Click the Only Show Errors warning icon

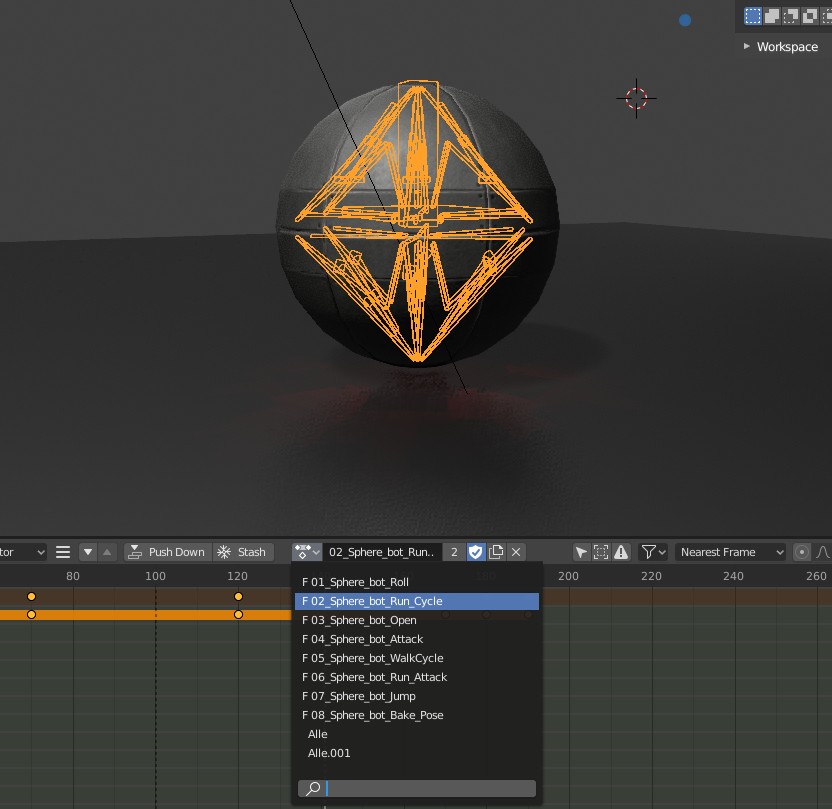tap(621, 552)
